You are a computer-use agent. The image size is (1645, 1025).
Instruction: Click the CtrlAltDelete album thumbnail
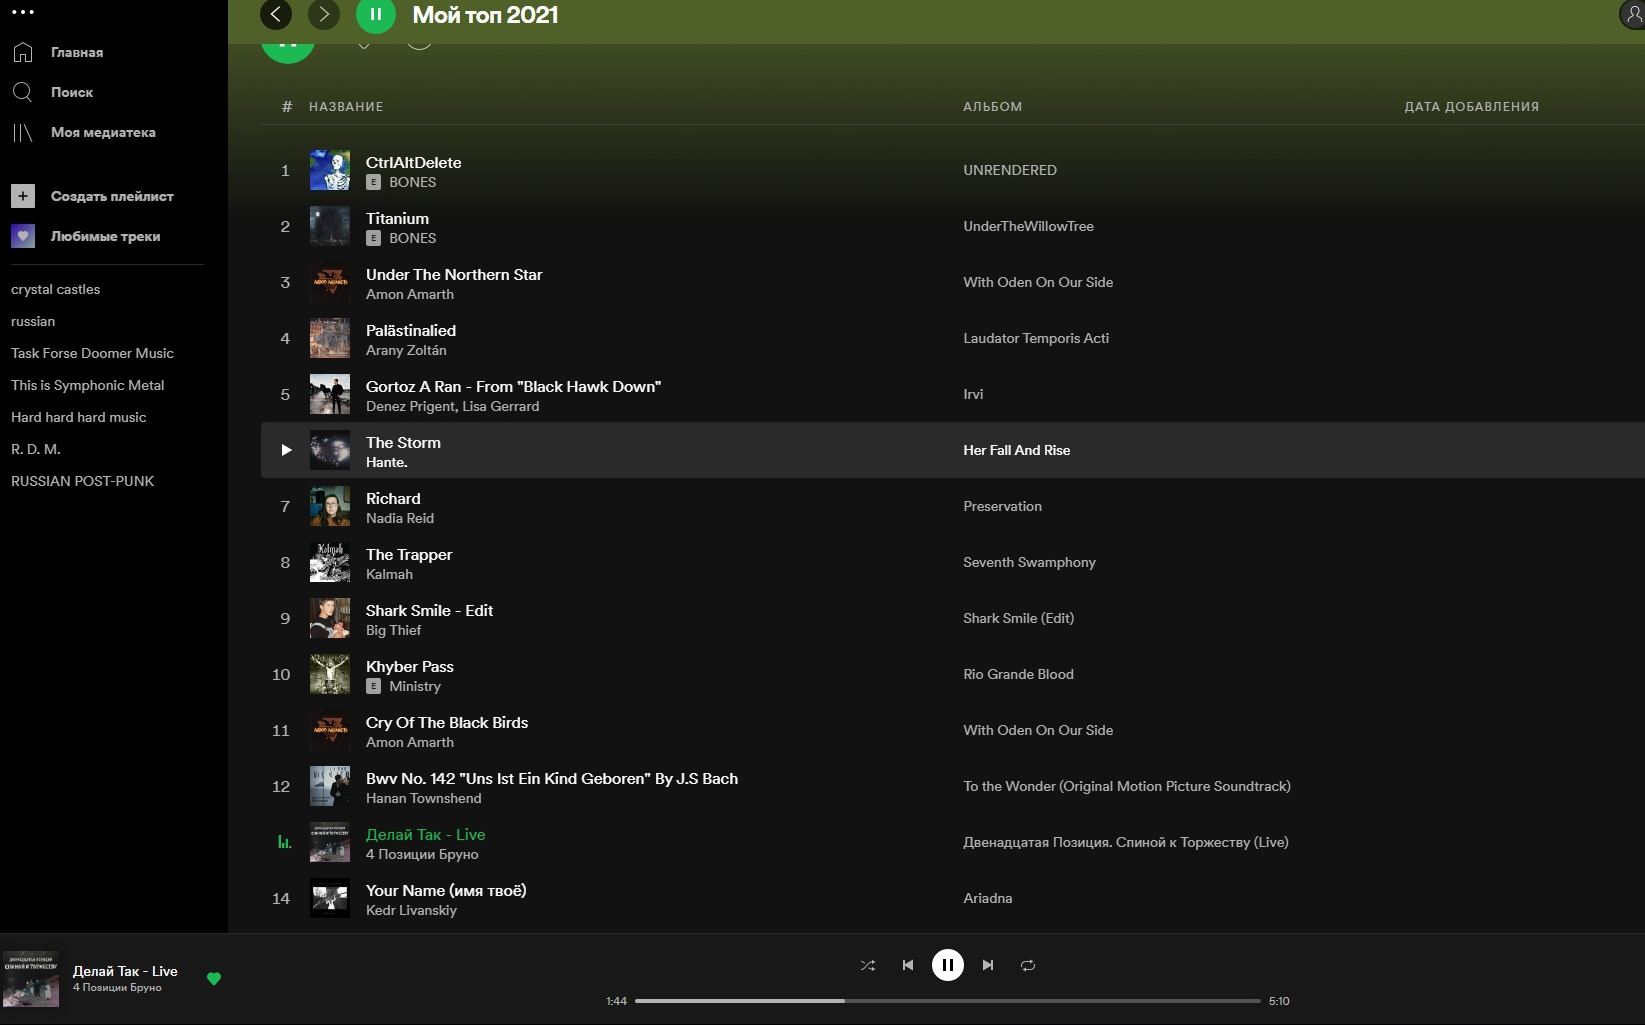[330, 170]
